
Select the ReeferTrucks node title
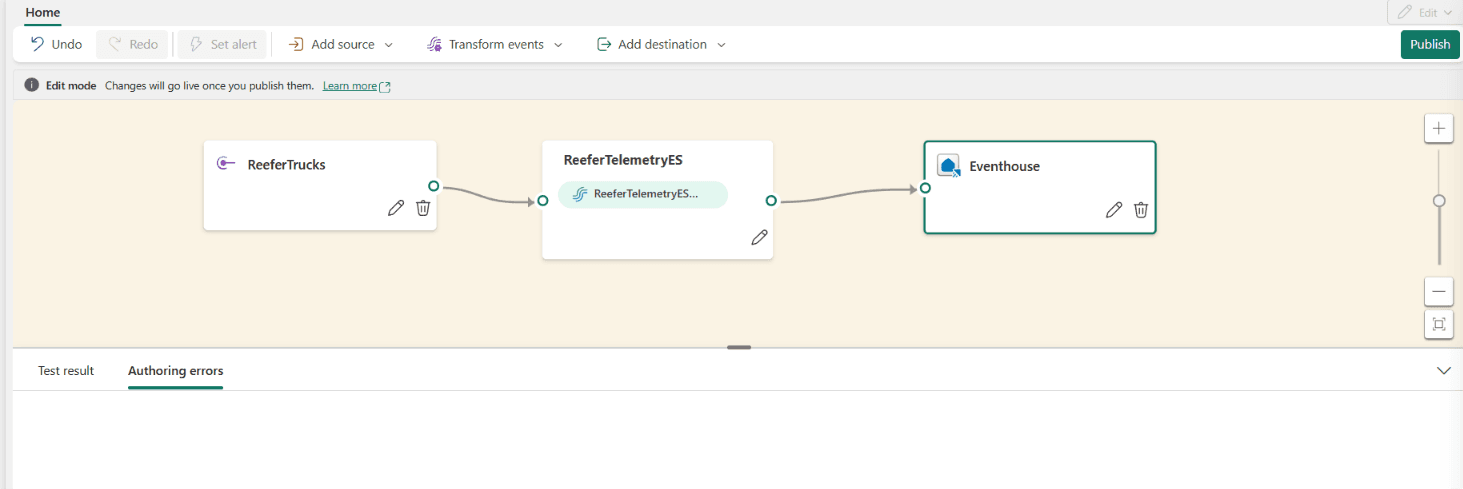[286, 165]
